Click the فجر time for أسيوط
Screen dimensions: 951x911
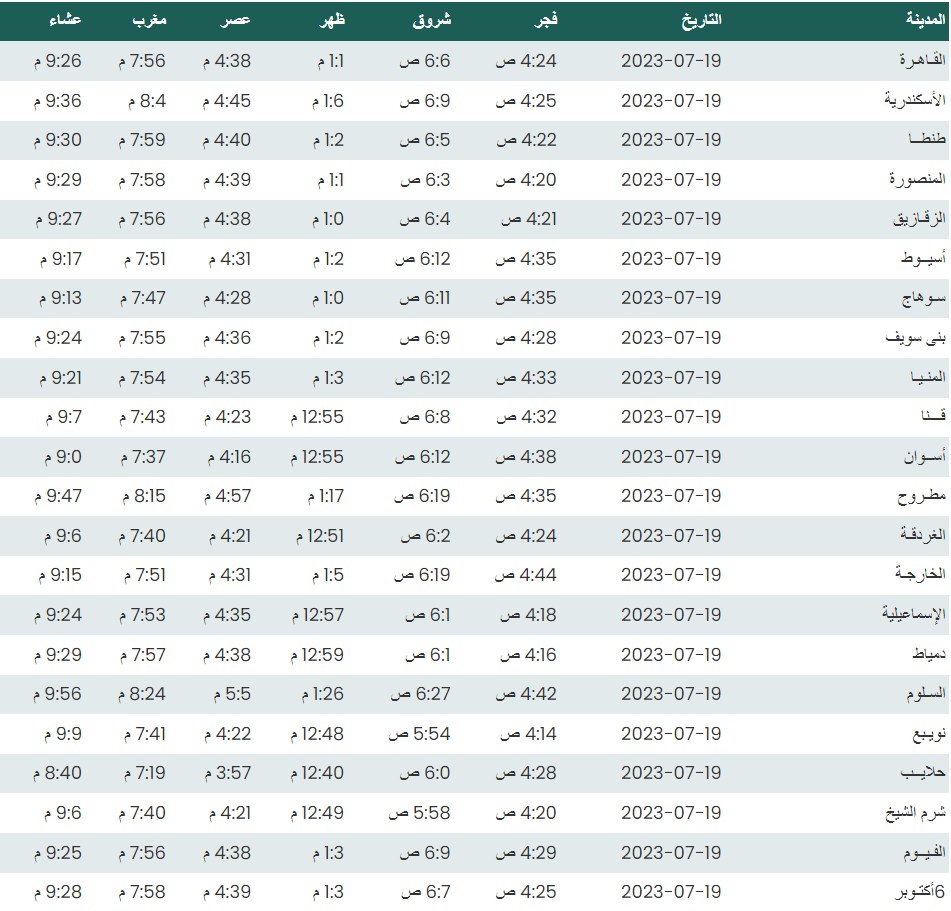coord(526,259)
